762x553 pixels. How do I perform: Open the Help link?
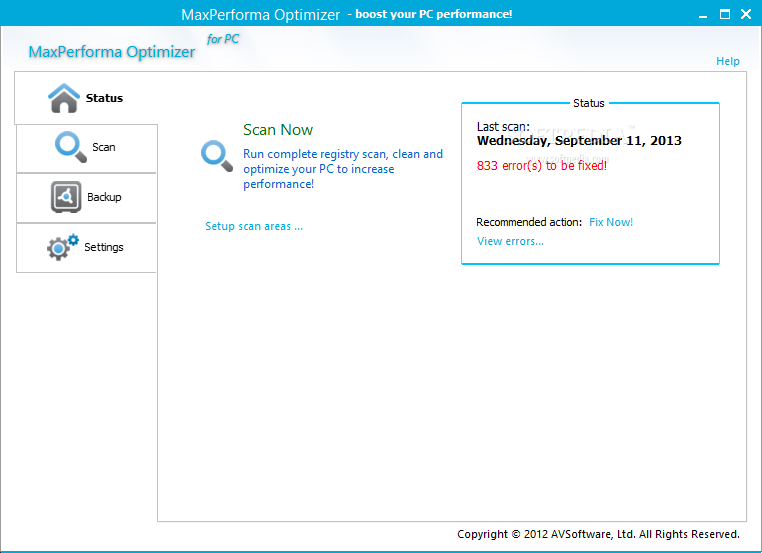pos(727,61)
